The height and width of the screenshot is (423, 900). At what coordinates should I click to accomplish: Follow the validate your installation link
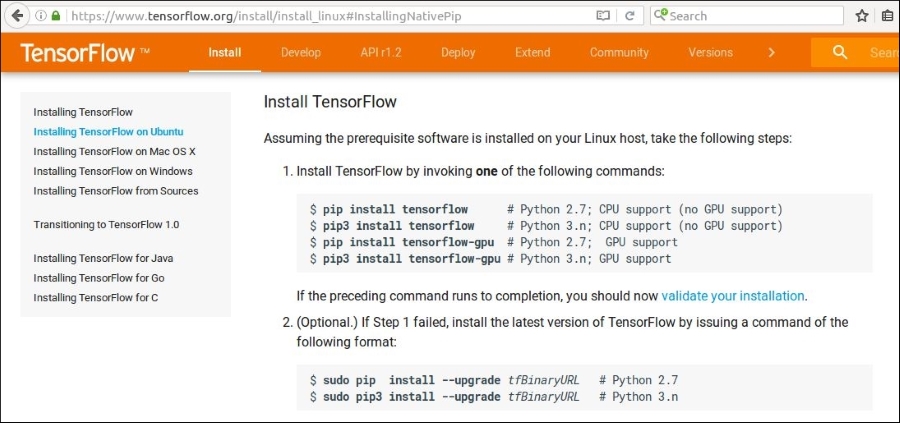732,296
